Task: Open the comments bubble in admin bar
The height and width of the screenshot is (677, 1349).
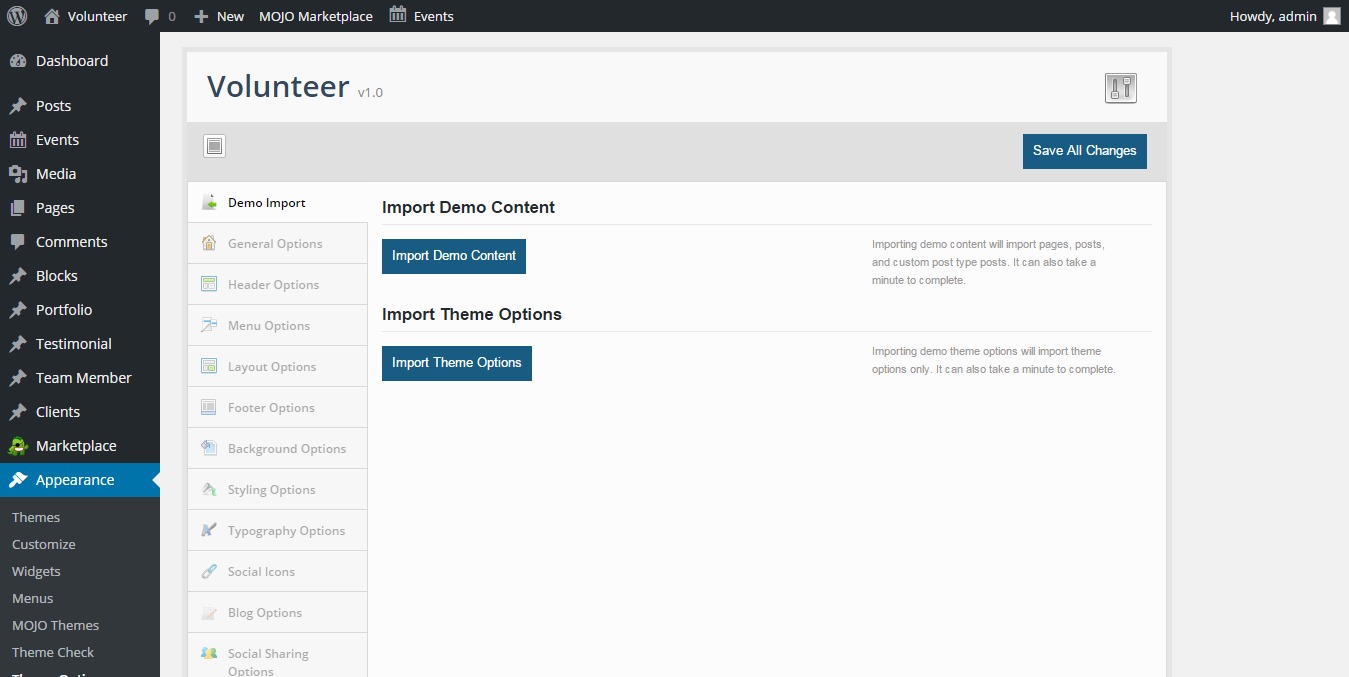Action: (x=151, y=16)
